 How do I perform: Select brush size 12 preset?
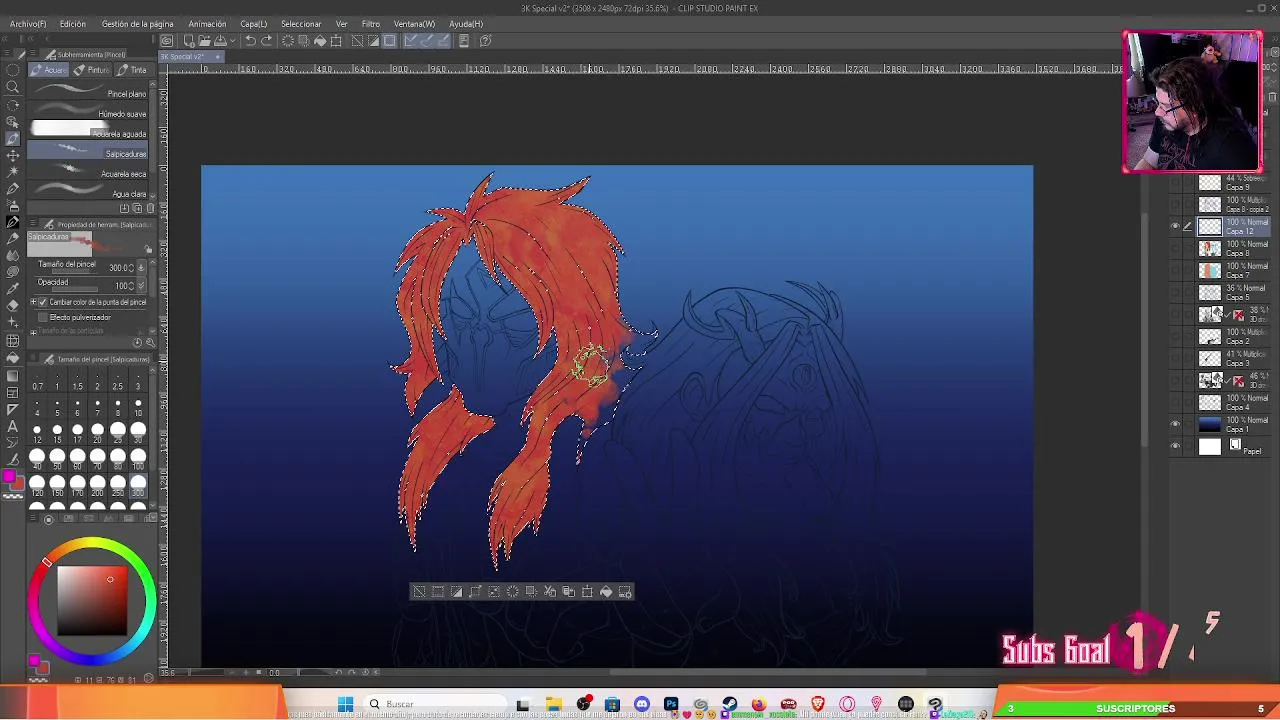[37, 433]
